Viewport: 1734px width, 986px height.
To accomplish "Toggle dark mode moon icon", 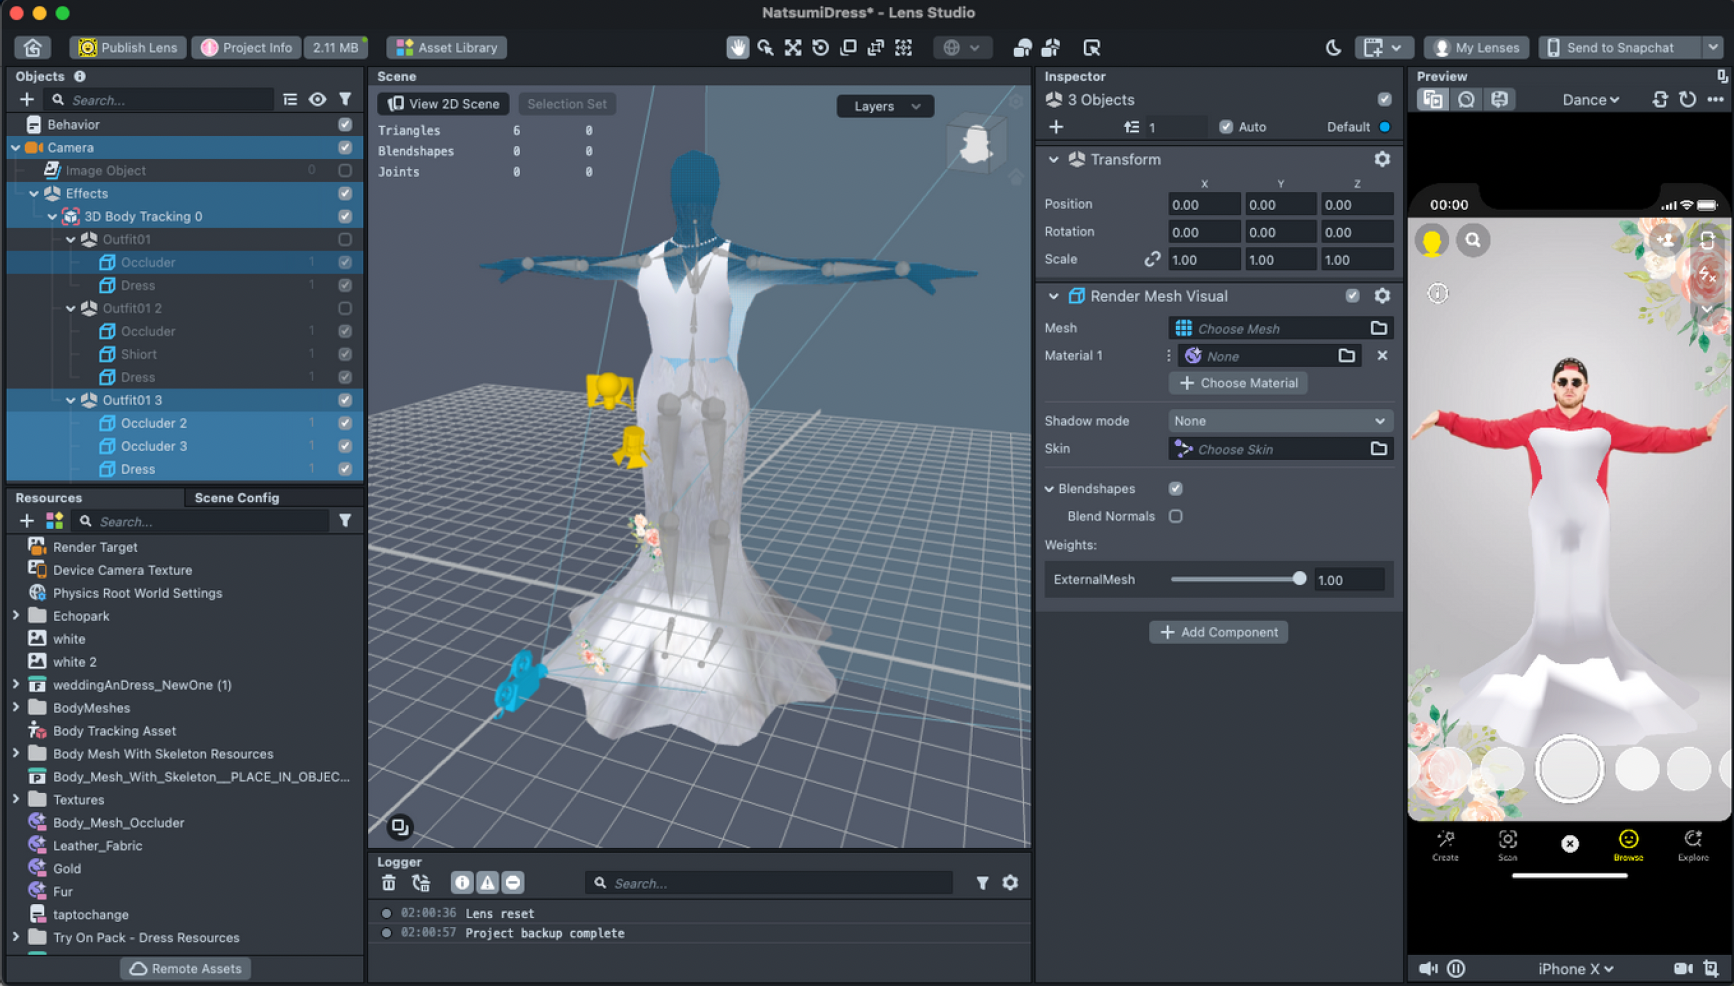I will pos(1333,47).
